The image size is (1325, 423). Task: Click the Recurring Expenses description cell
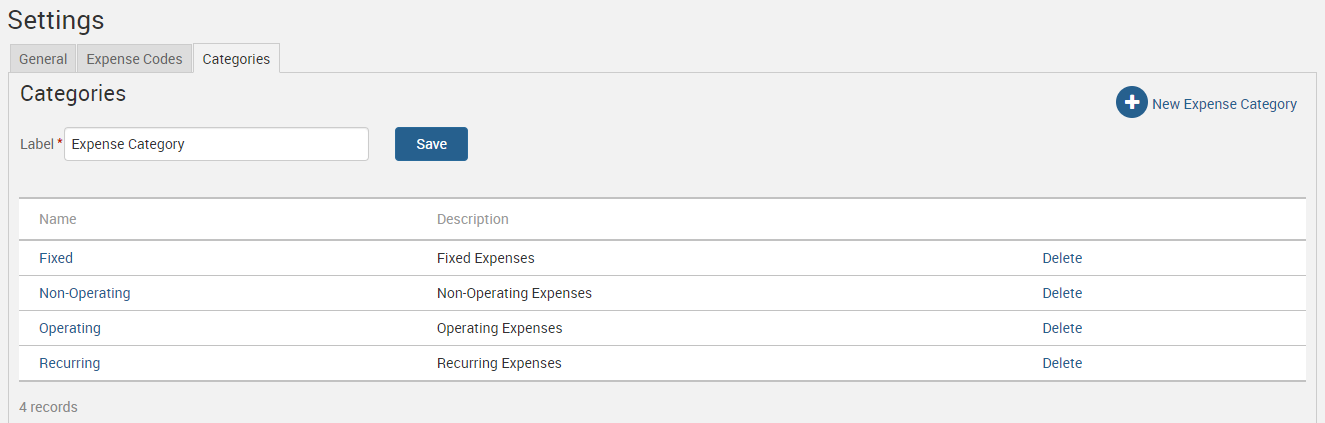pyautogui.click(x=499, y=363)
